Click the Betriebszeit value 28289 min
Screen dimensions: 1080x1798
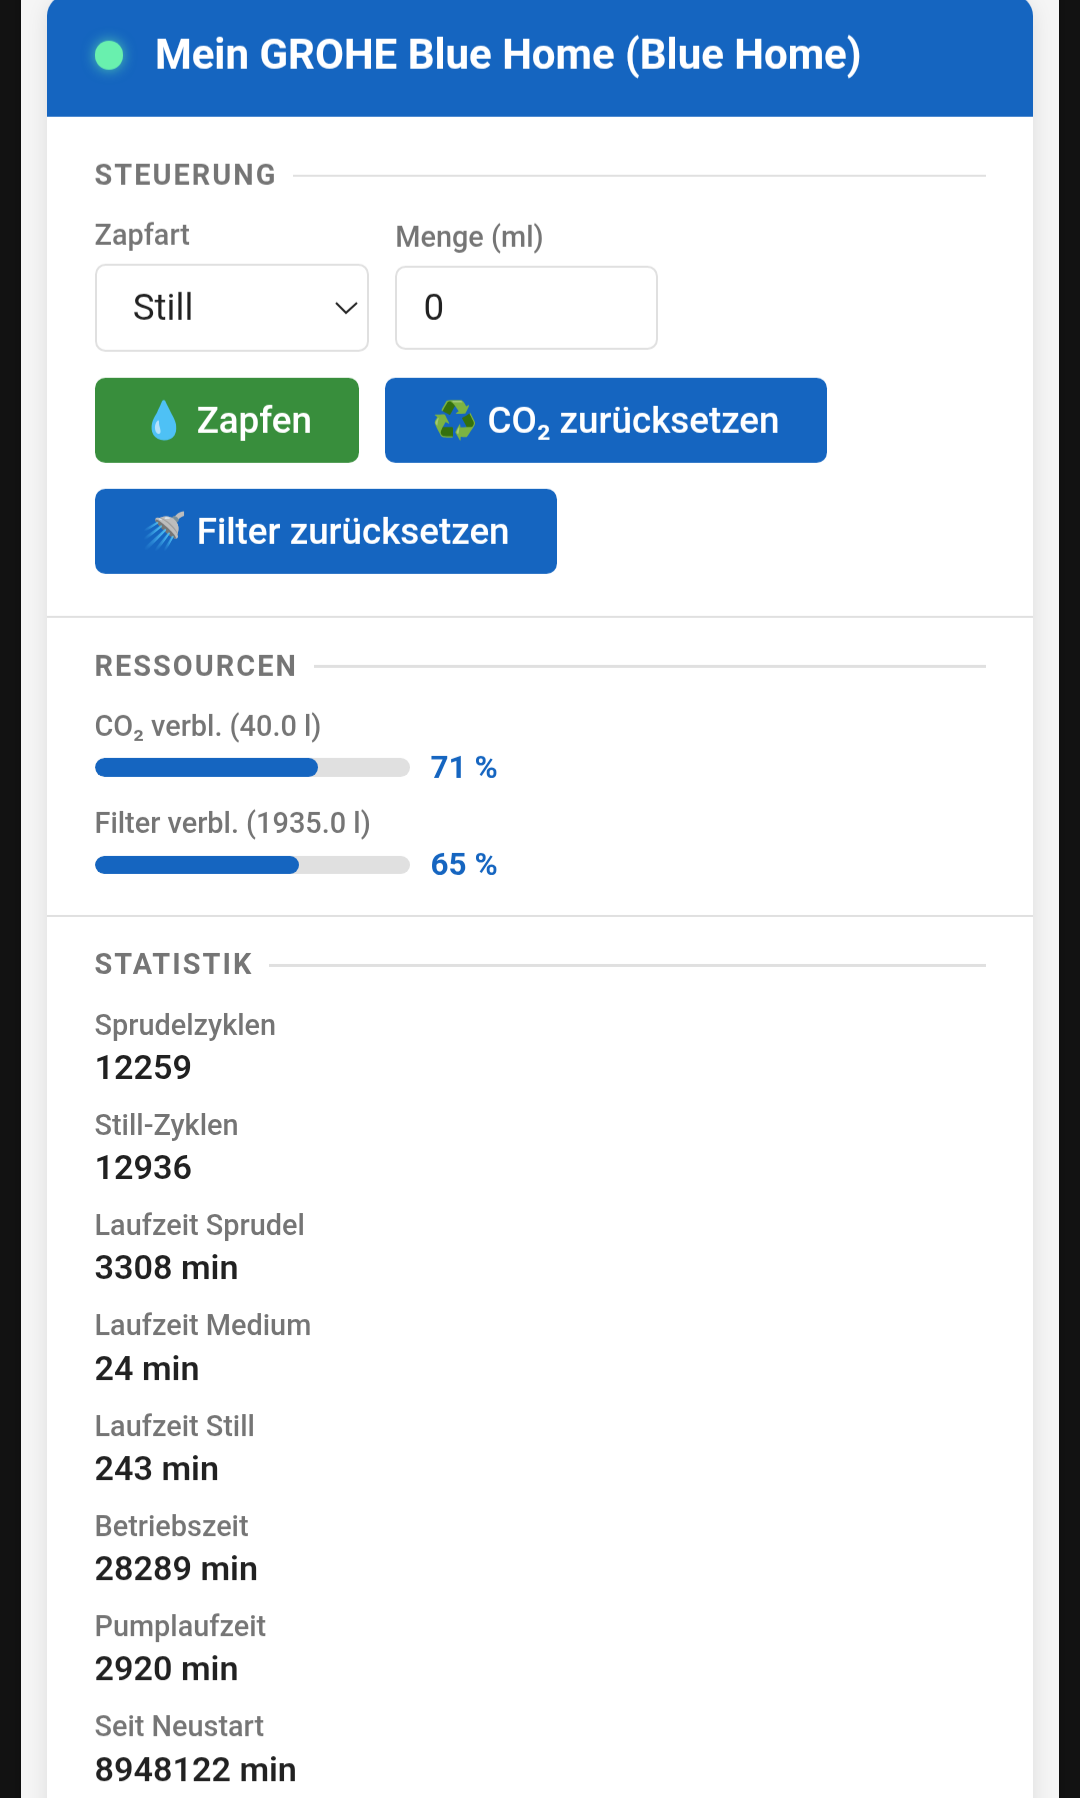click(176, 1569)
